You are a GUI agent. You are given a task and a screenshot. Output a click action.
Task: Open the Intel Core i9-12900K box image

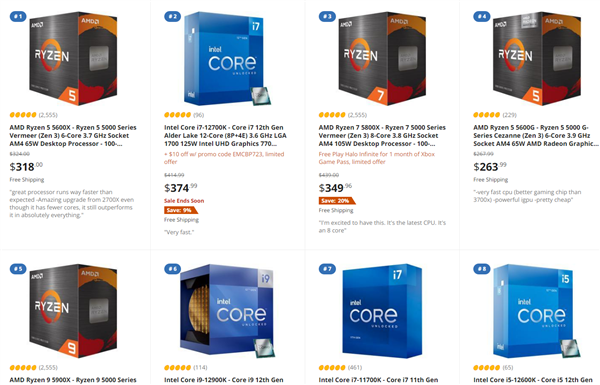(x=228, y=311)
